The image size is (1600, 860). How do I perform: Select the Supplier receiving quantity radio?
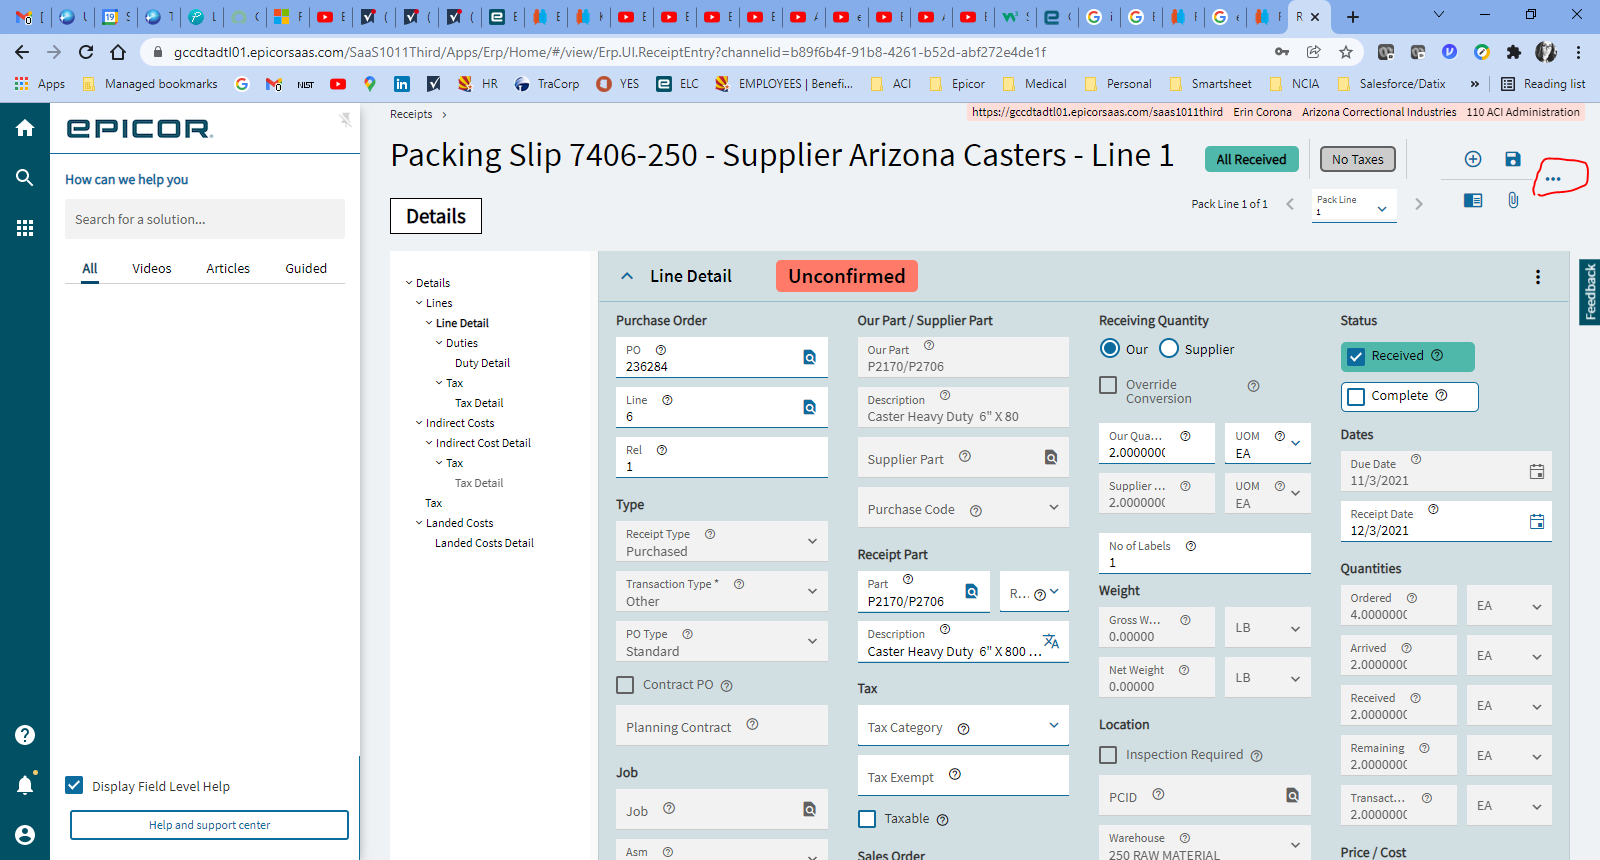(x=1169, y=348)
